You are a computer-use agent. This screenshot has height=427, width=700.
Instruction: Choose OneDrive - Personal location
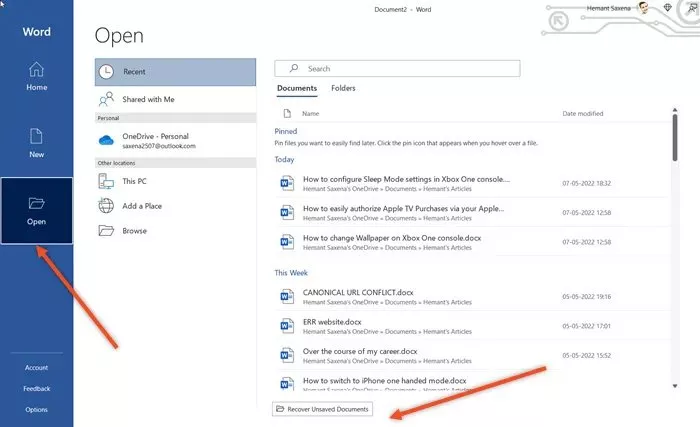point(175,140)
